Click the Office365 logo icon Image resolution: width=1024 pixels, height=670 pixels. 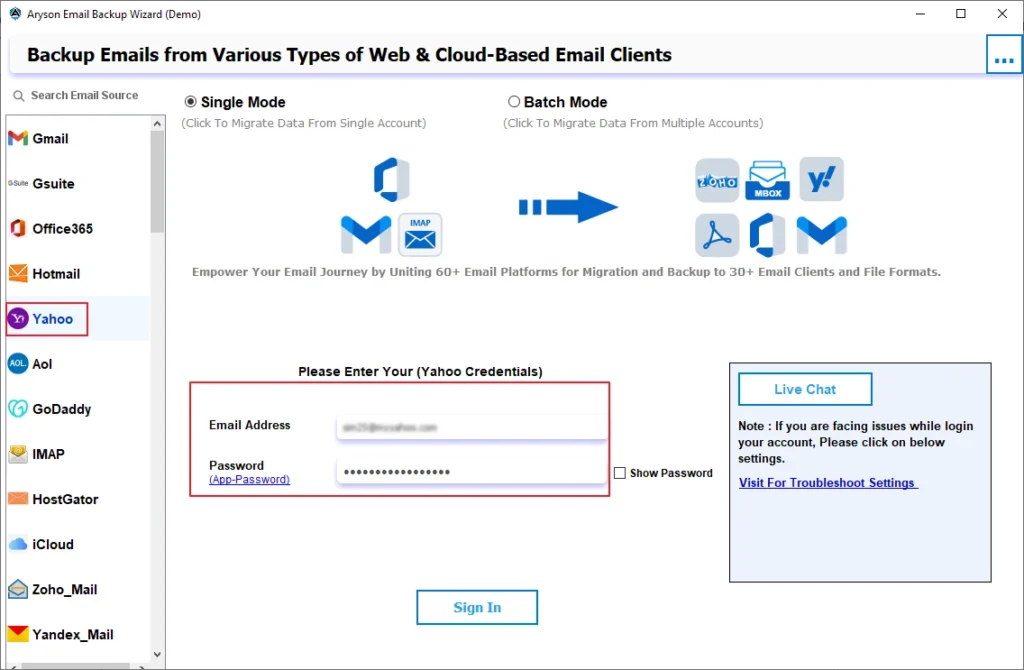tap(18, 229)
